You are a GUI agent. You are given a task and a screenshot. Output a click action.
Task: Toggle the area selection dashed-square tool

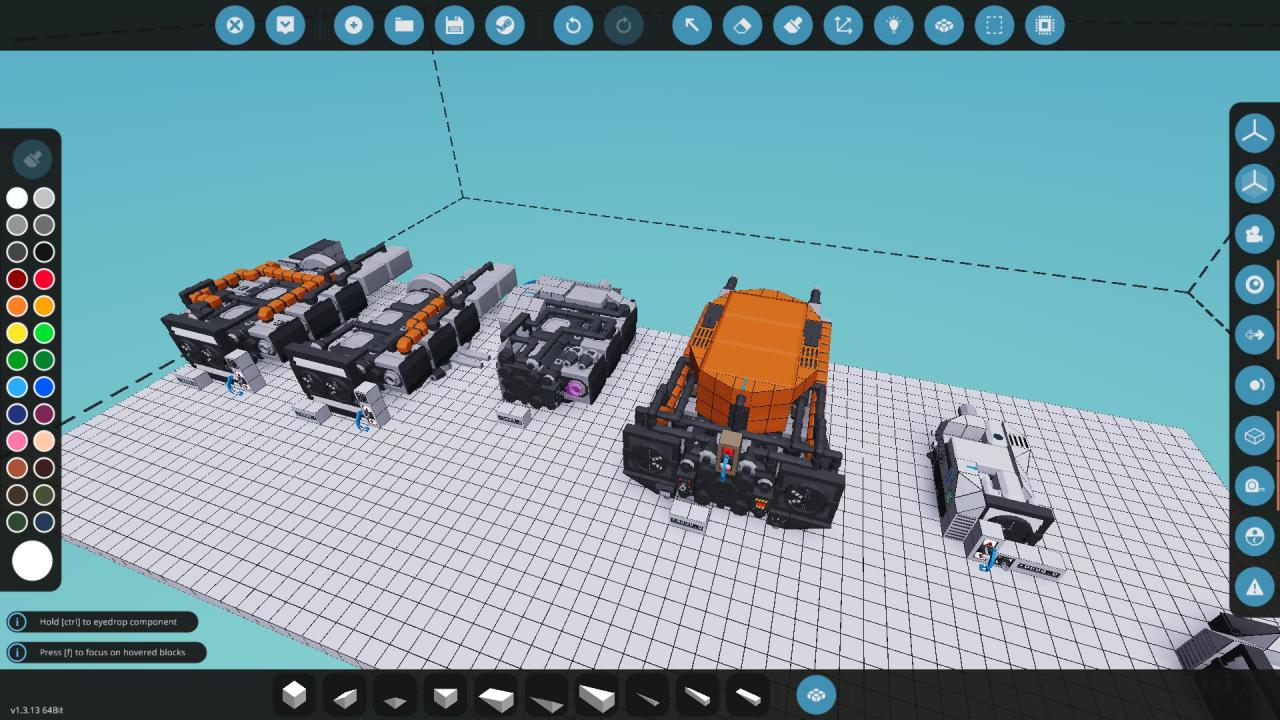995,26
